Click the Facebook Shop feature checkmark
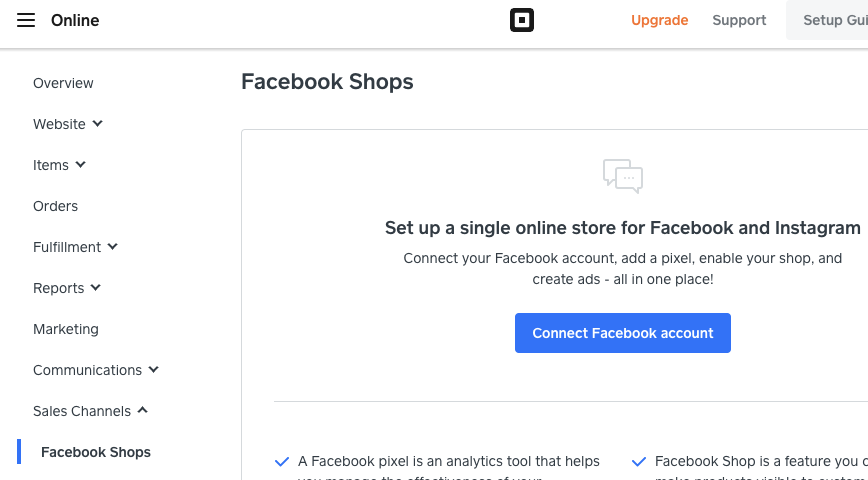868x480 pixels. coord(639,462)
